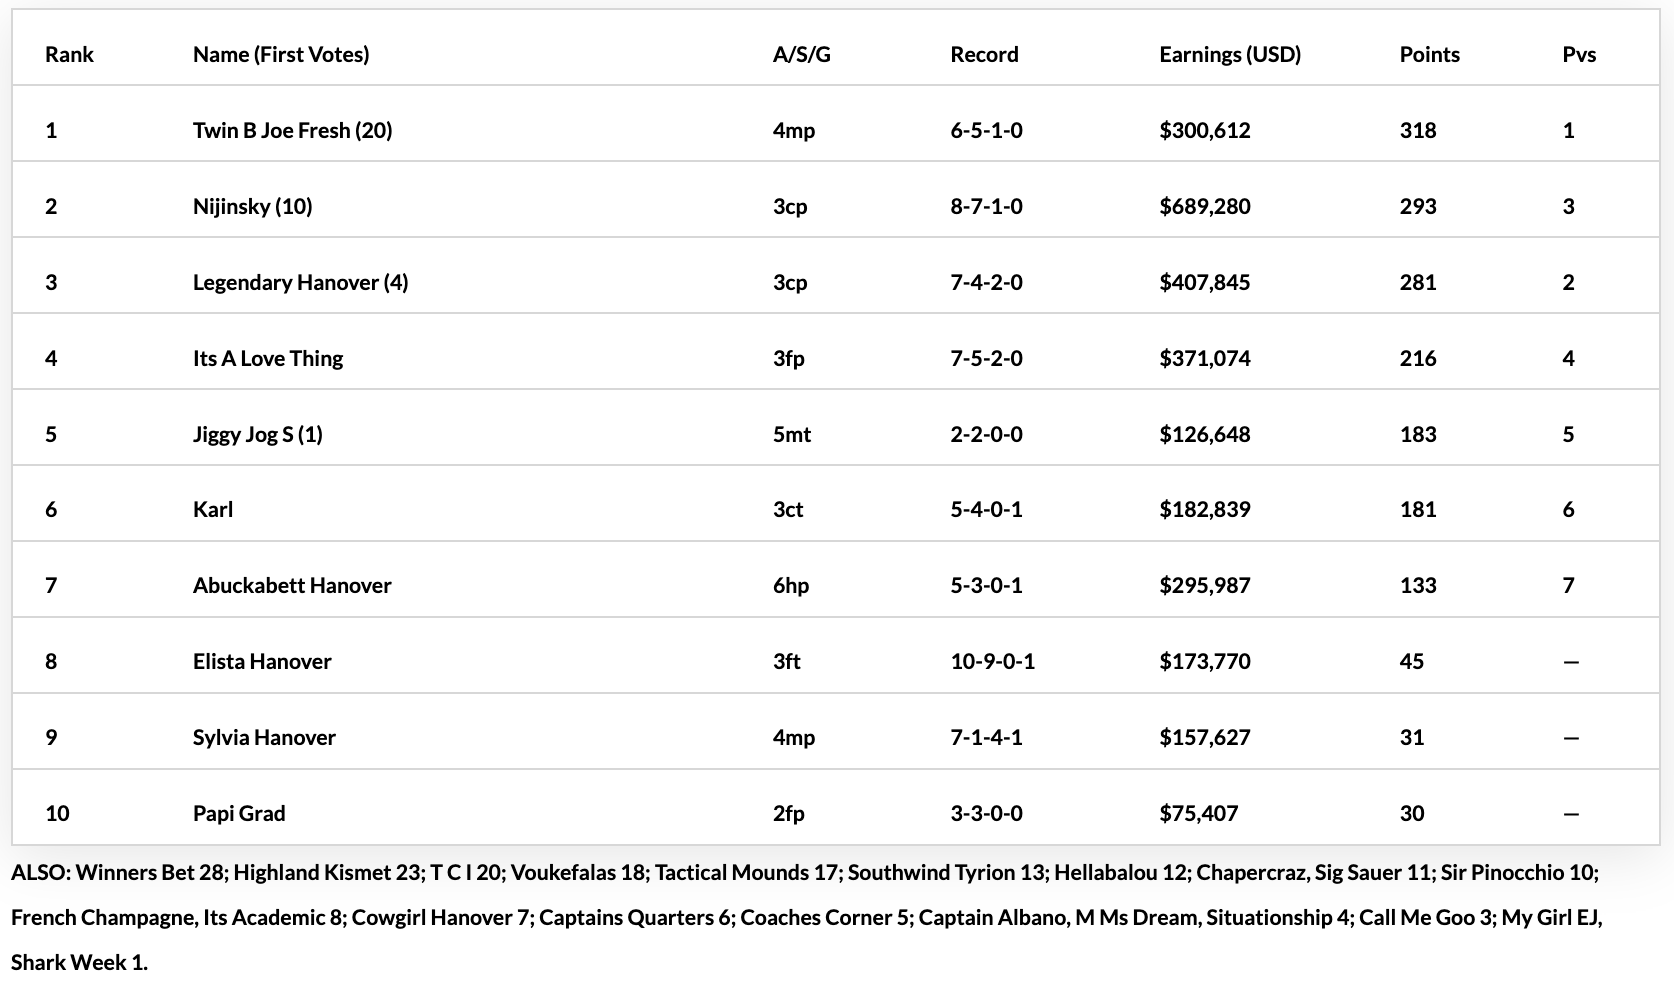
Task: Click the 10-9-0-1 record cell
Action: 992,661
